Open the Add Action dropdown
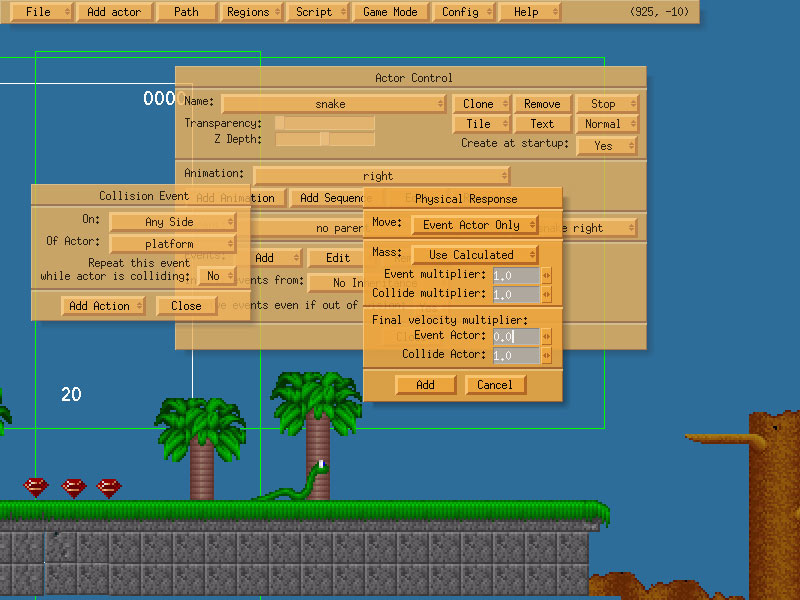 click(x=103, y=306)
